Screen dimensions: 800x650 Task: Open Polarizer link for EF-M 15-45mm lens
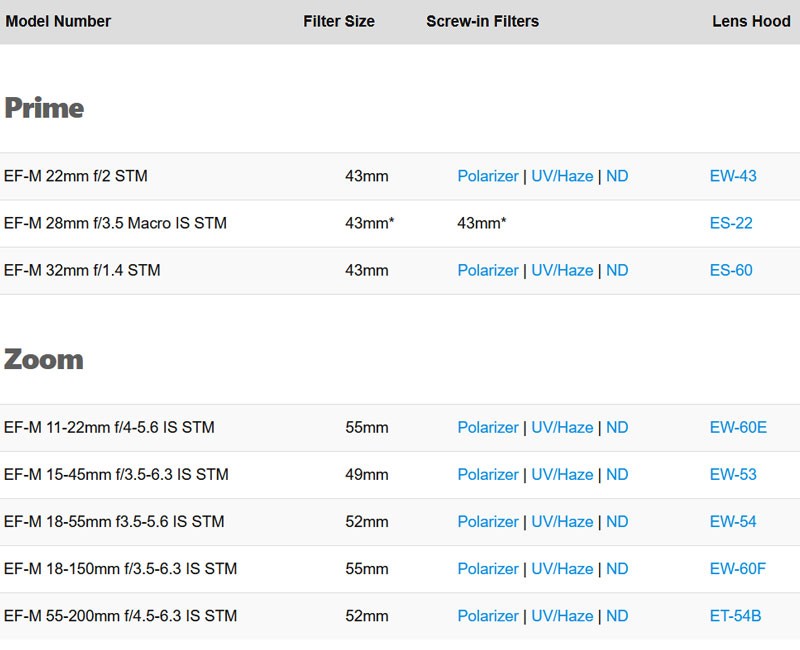[487, 474]
